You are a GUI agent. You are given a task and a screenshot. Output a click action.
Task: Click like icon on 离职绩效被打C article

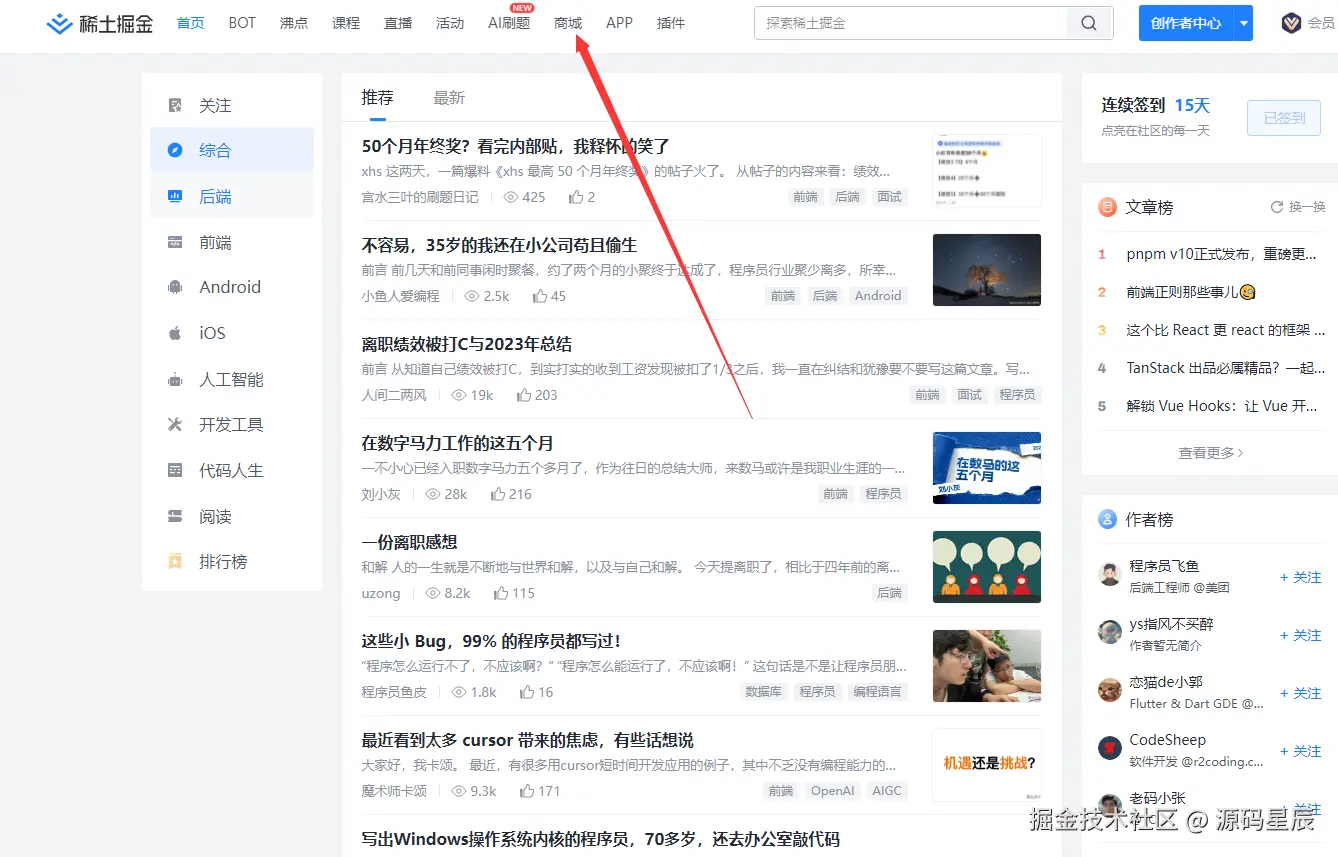click(524, 395)
